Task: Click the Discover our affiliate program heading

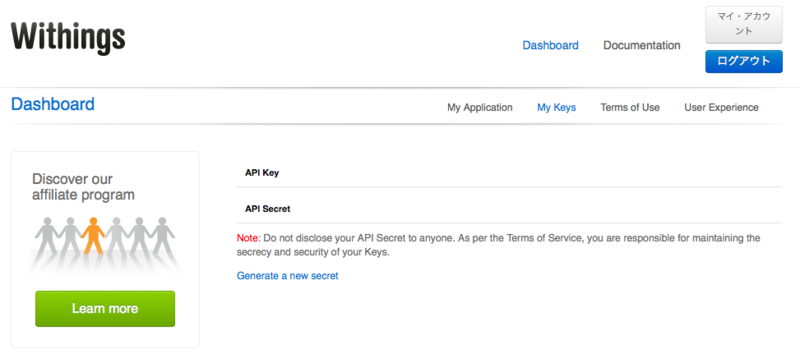Action: (x=83, y=187)
